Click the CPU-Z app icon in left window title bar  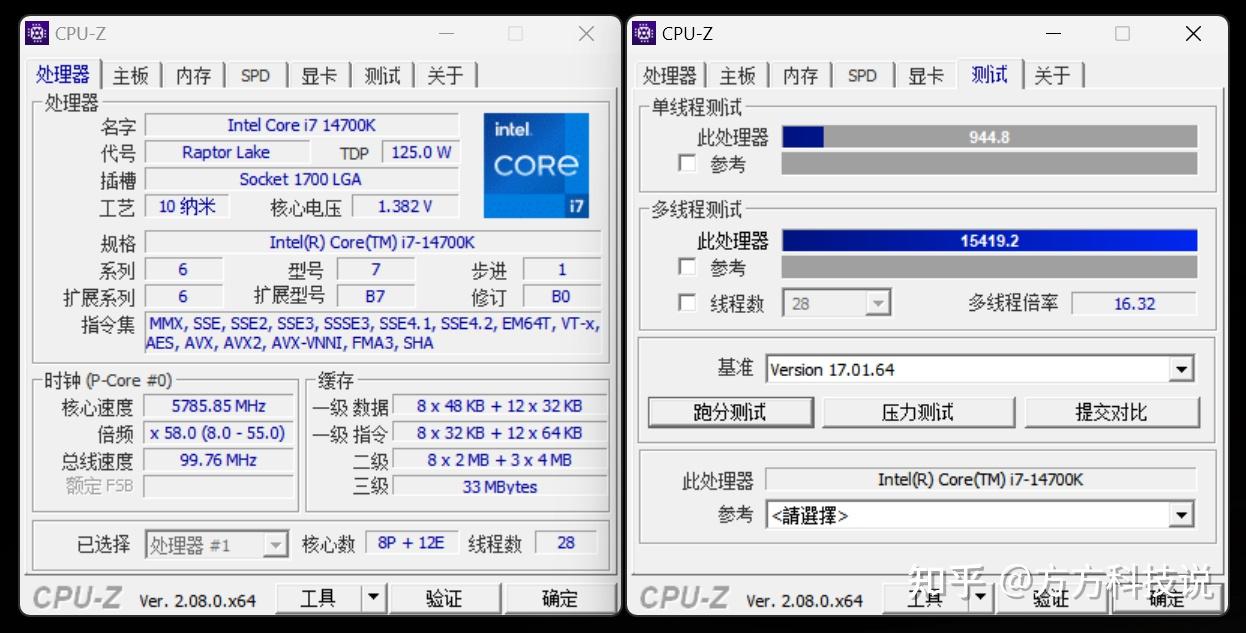(37, 33)
